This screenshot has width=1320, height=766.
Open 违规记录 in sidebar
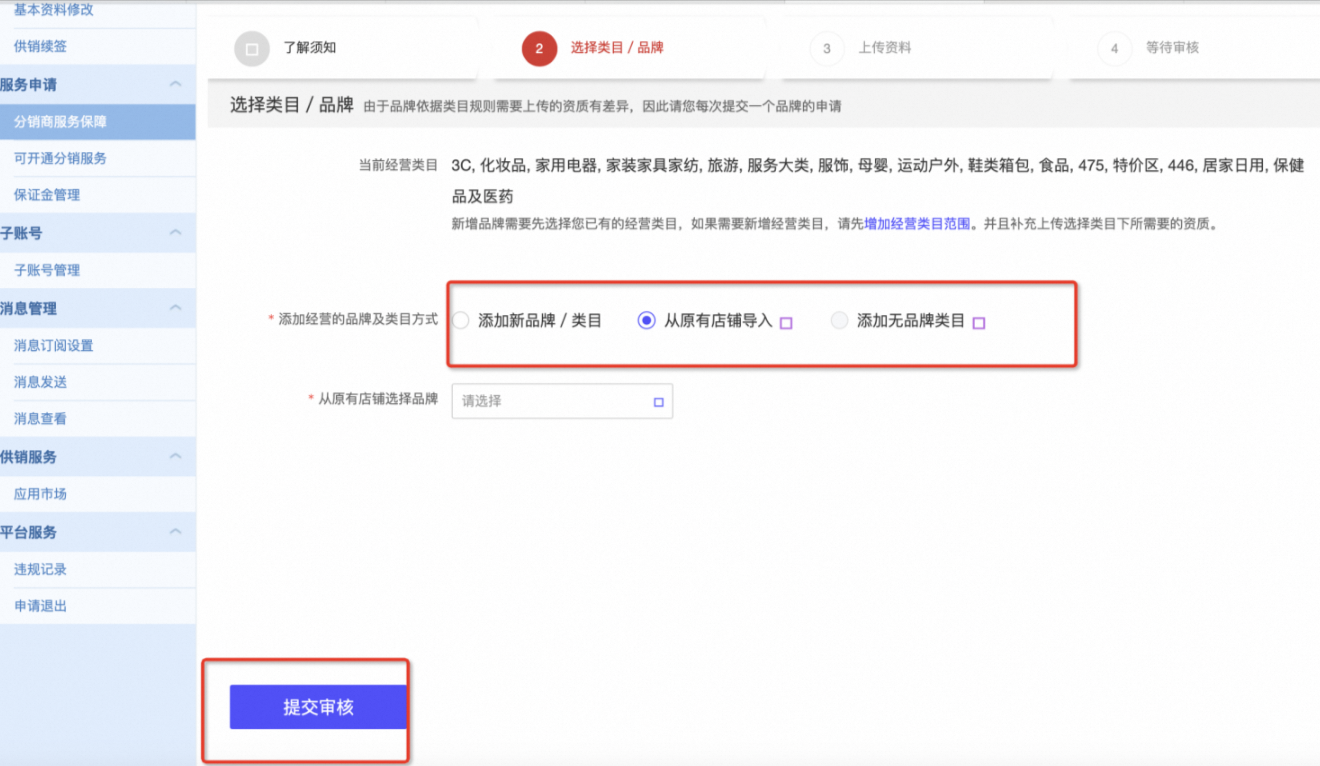[41, 569]
